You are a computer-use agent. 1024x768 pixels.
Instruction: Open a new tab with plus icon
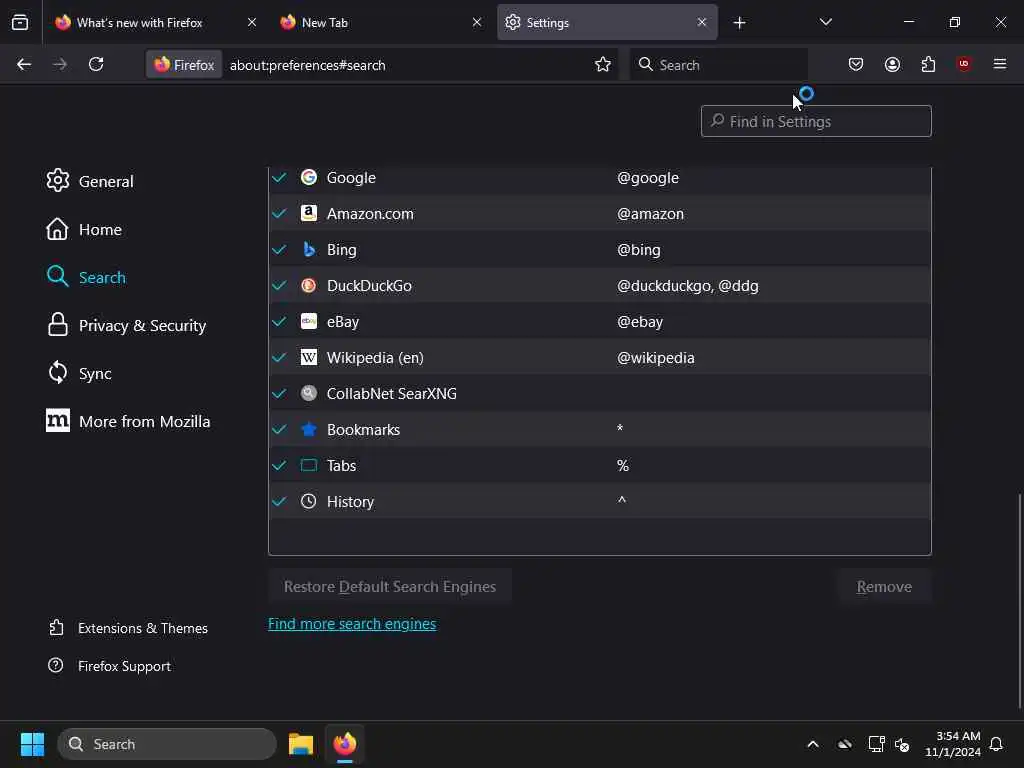click(739, 23)
